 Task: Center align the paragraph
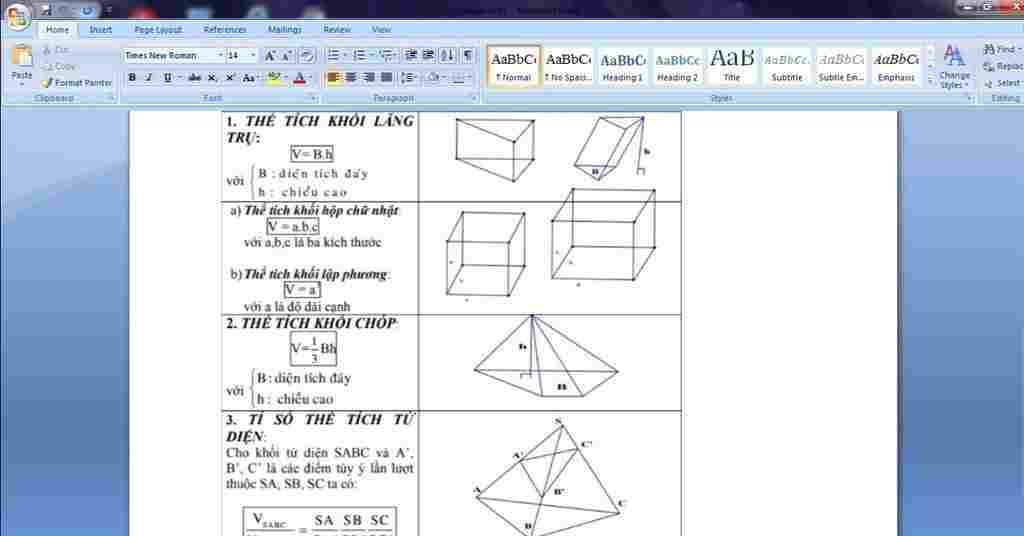click(x=351, y=78)
